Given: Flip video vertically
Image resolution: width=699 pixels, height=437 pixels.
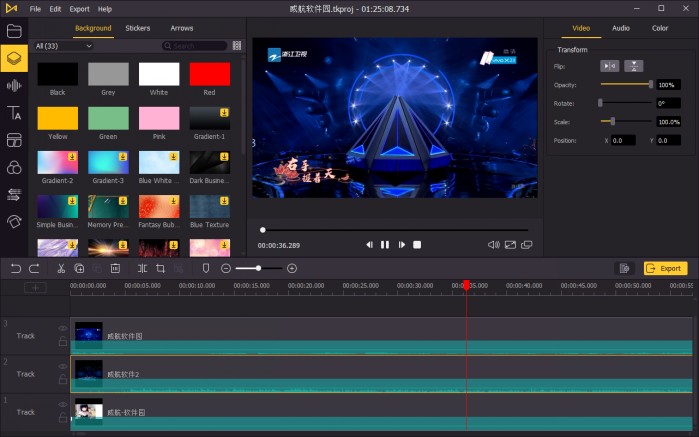Looking at the screenshot, I should coord(633,66).
